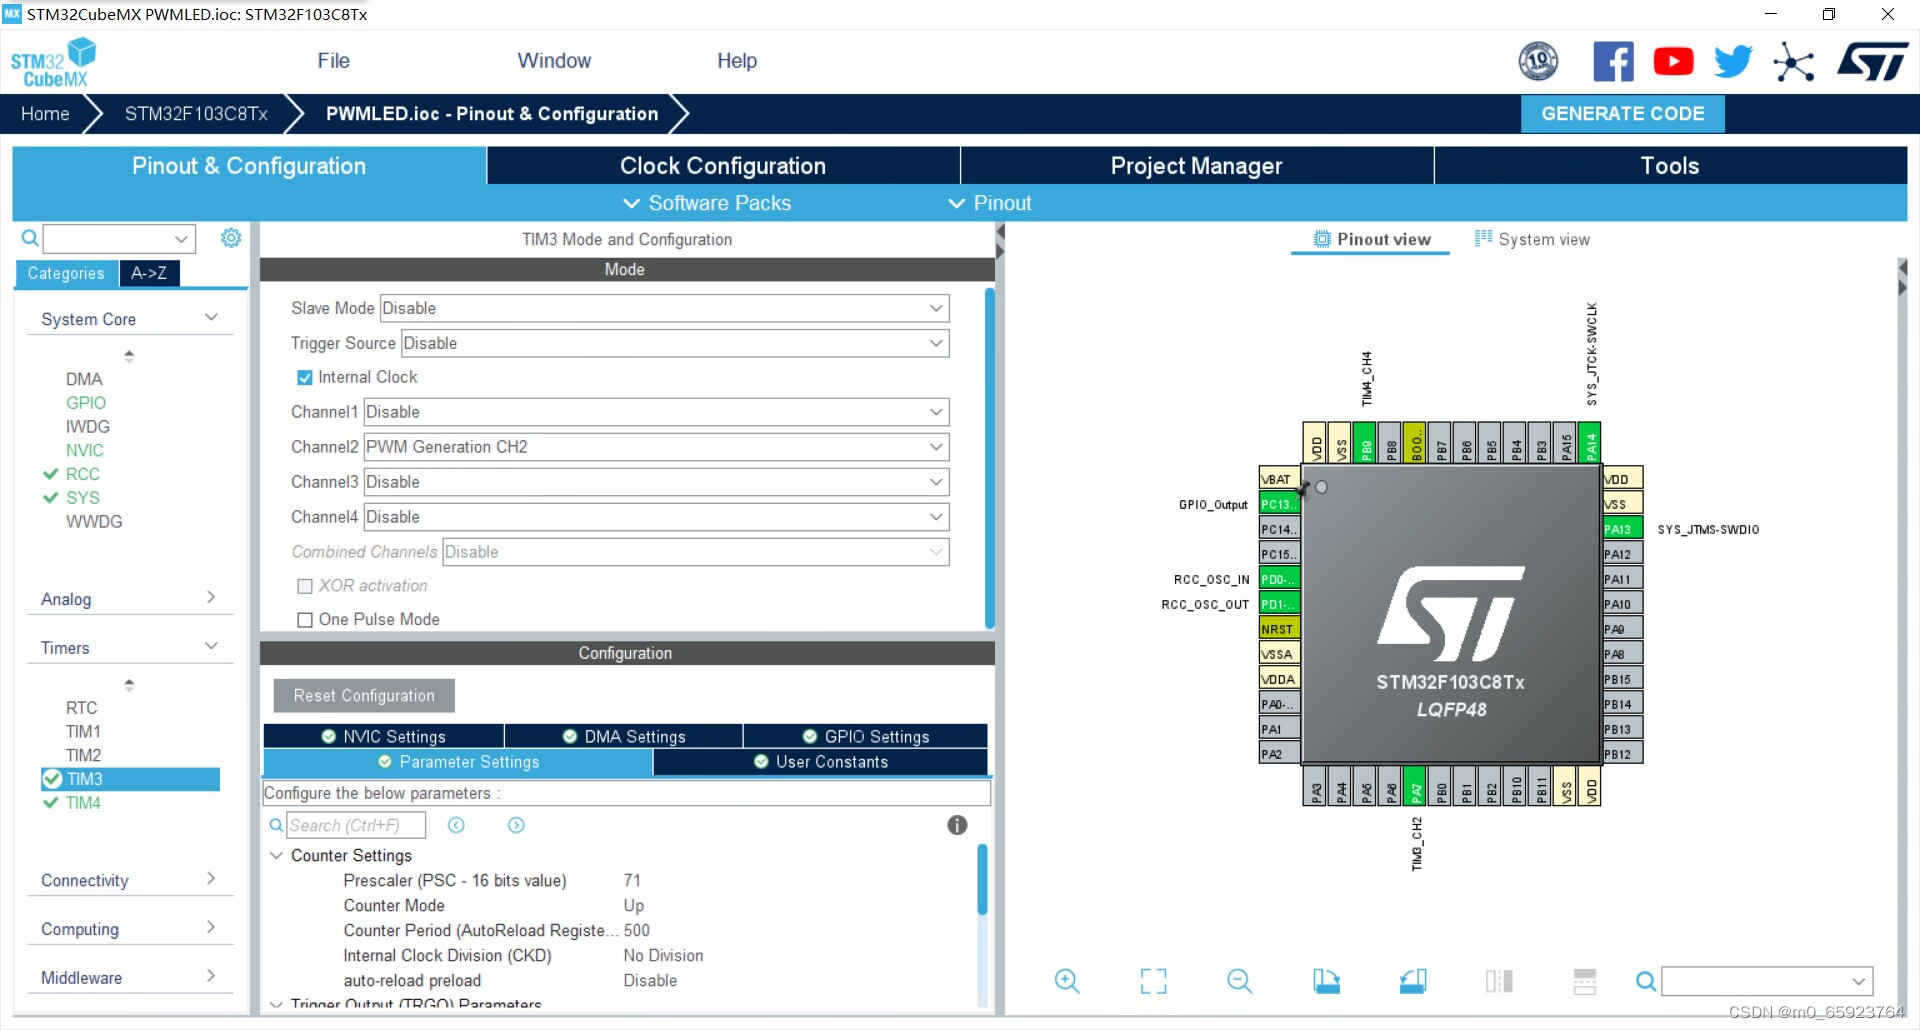
Task: Click the PB9 pin on the chip
Action: tap(1364, 443)
